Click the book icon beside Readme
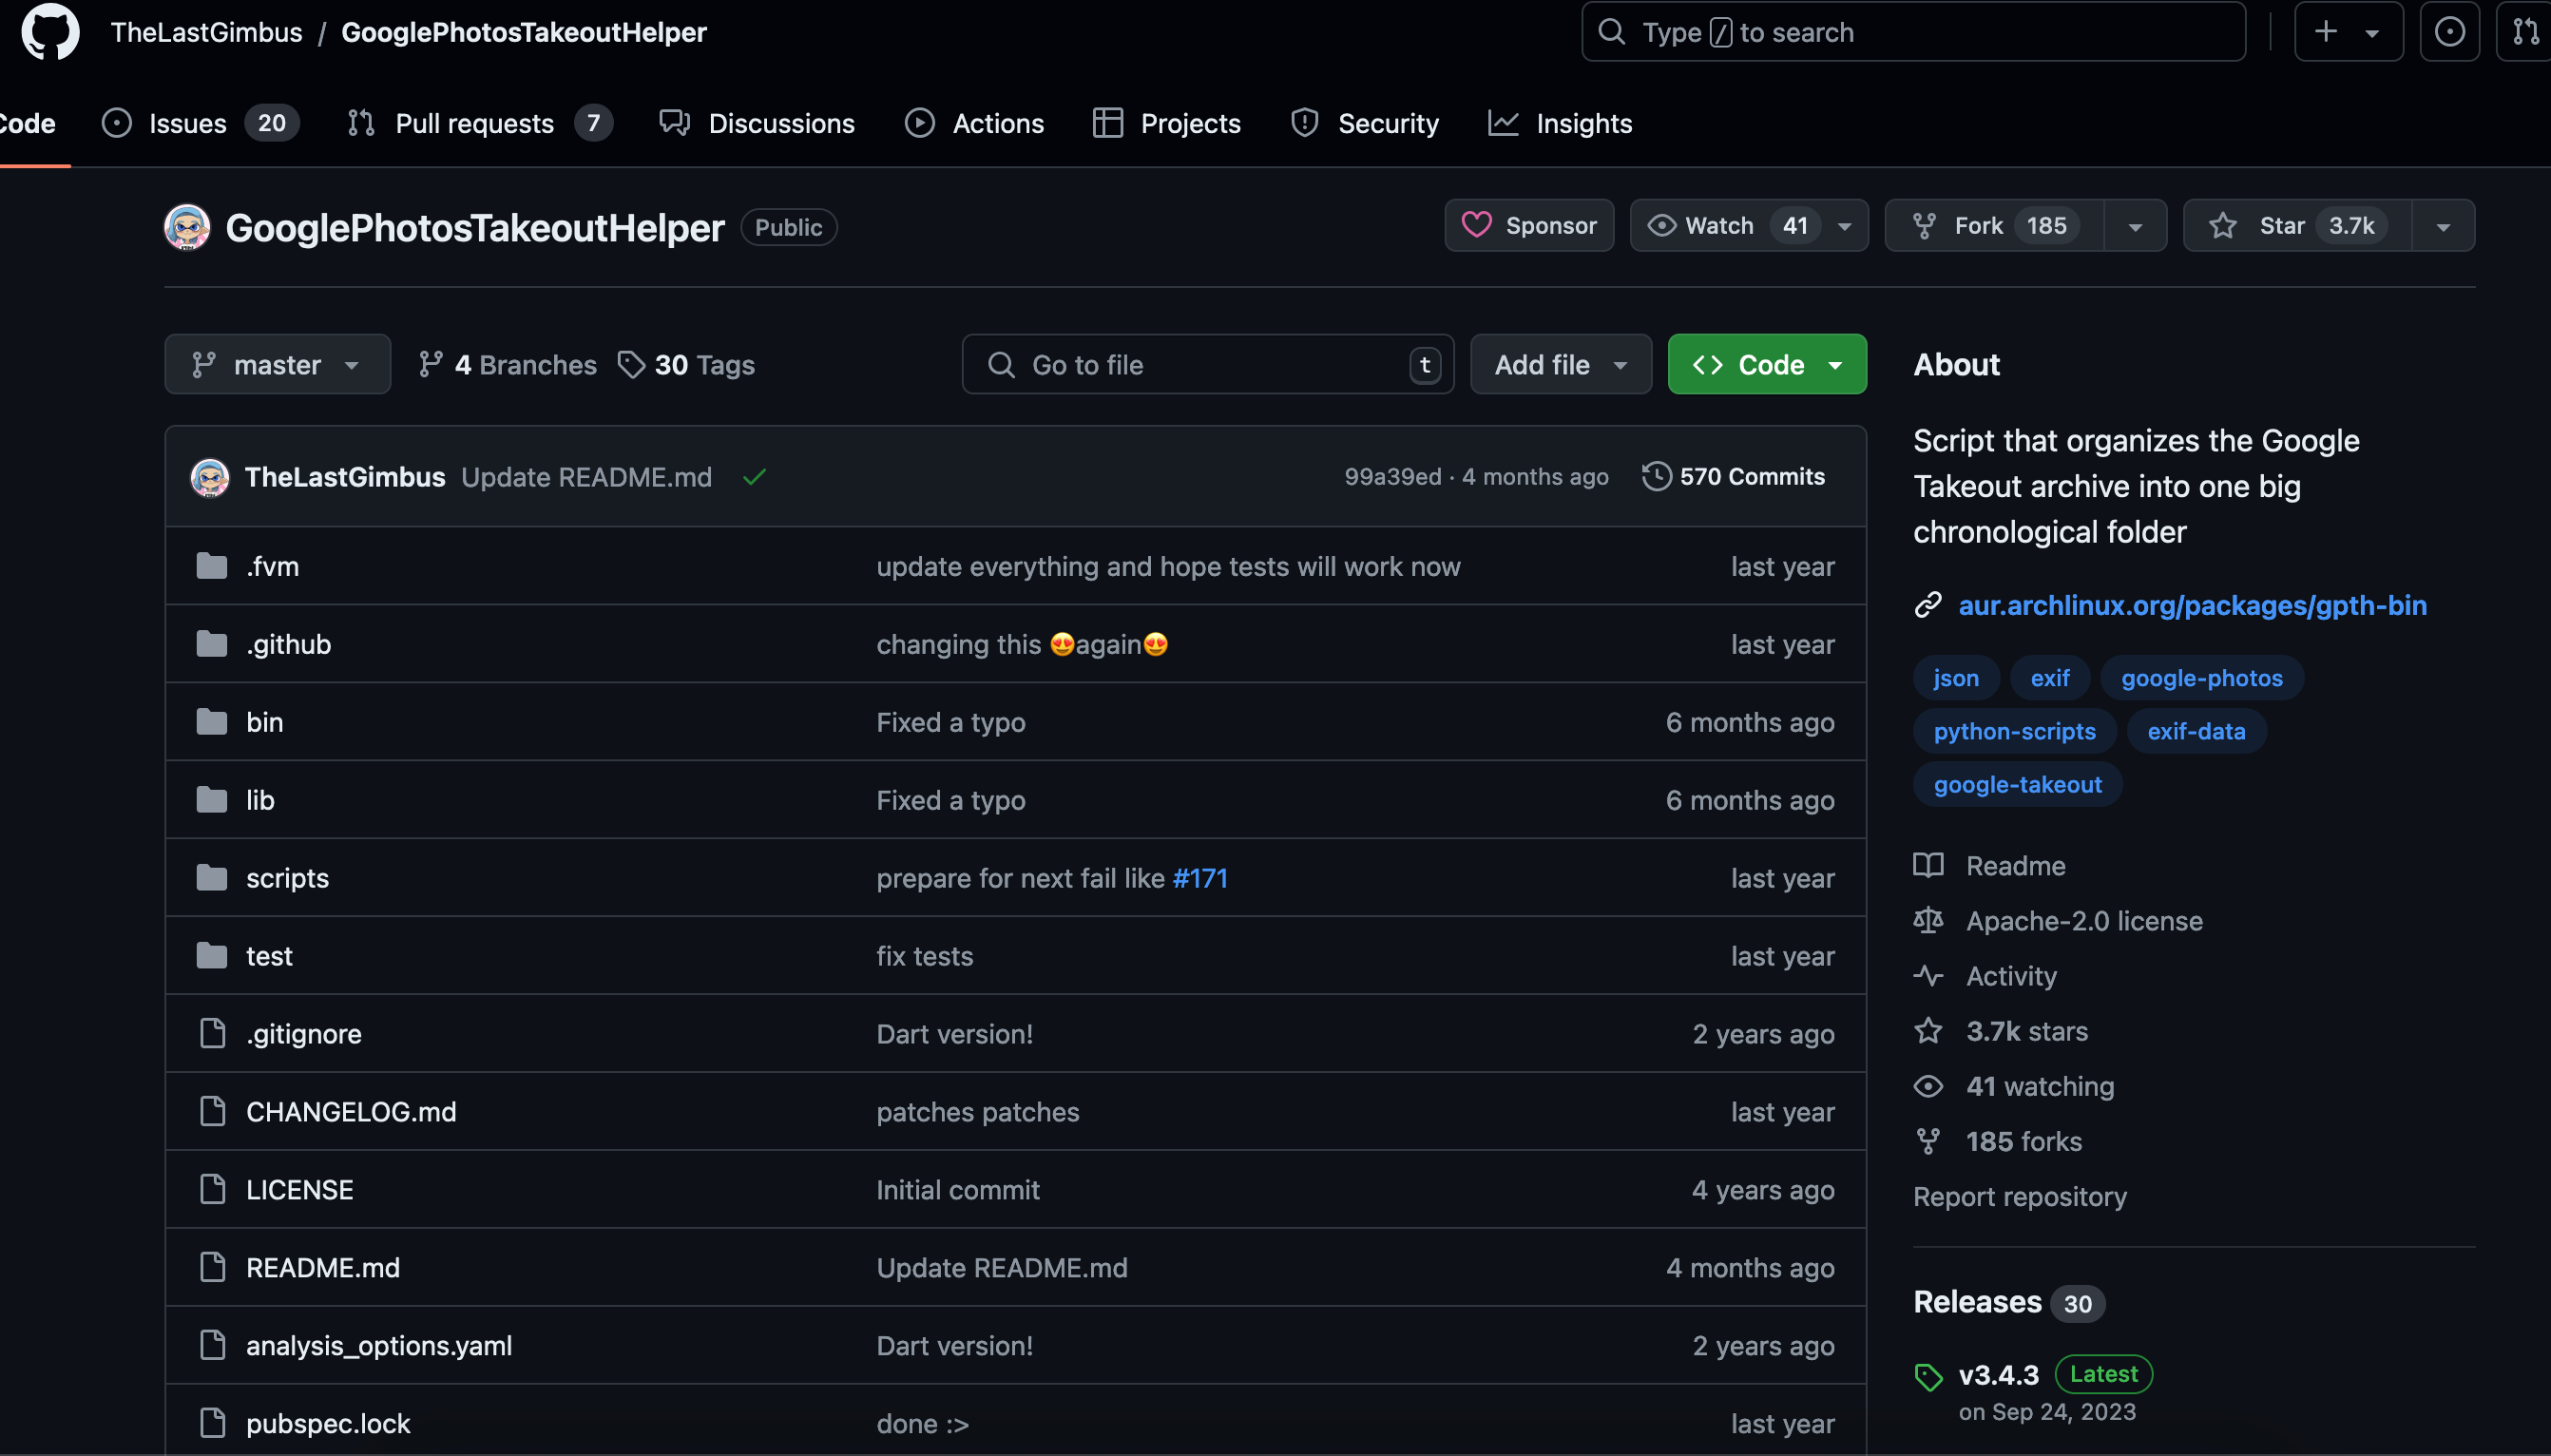The height and width of the screenshot is (1456, 2551). point(1928,865)
